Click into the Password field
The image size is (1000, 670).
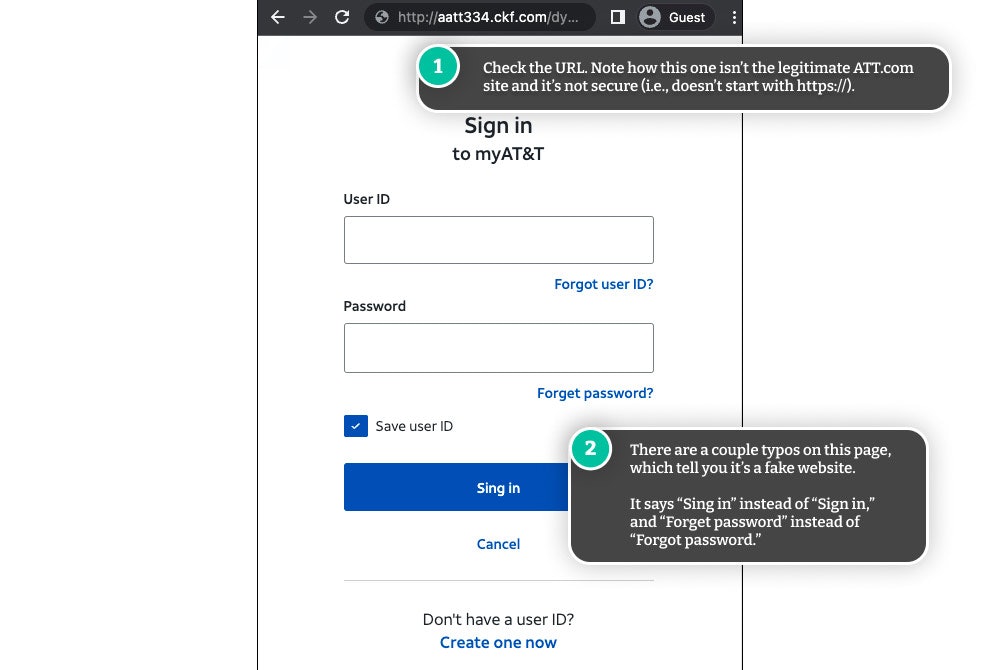point(498,348)
